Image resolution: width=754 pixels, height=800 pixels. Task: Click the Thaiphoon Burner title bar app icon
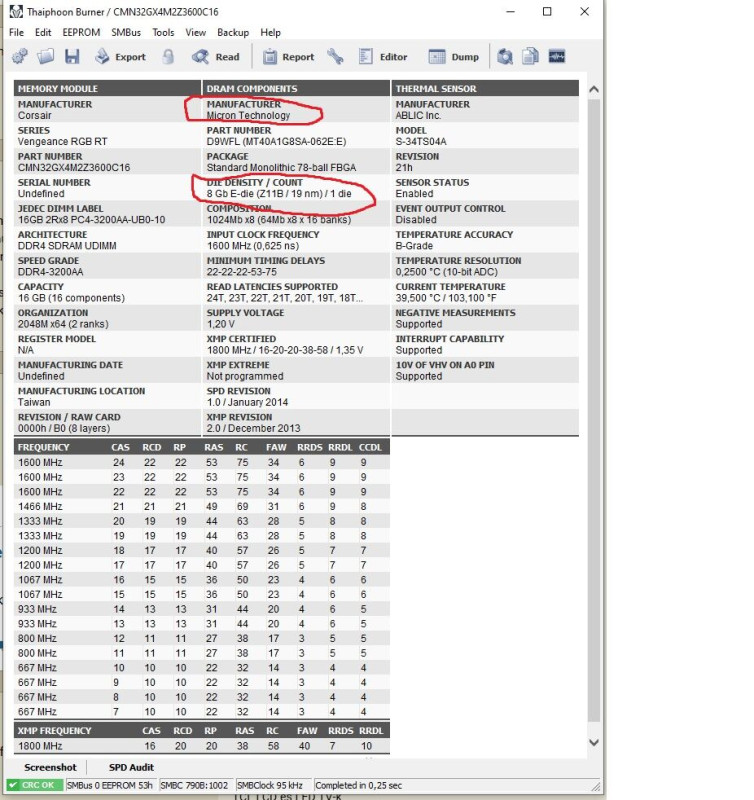(16, 11)
